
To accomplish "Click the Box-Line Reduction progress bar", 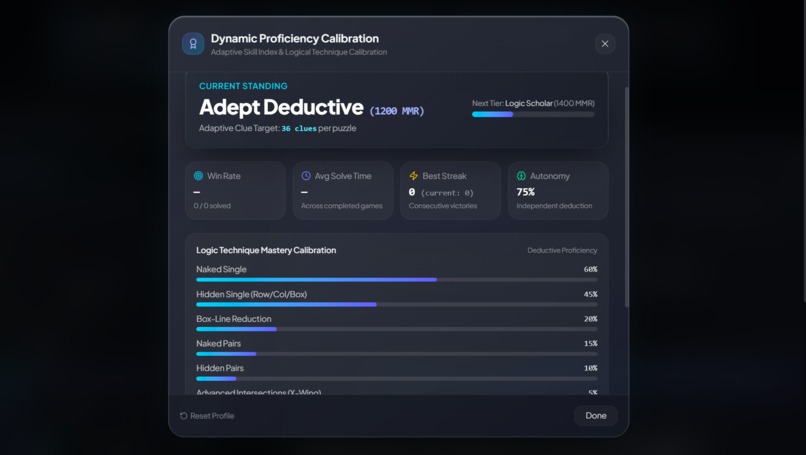I will tap(396, 329).
